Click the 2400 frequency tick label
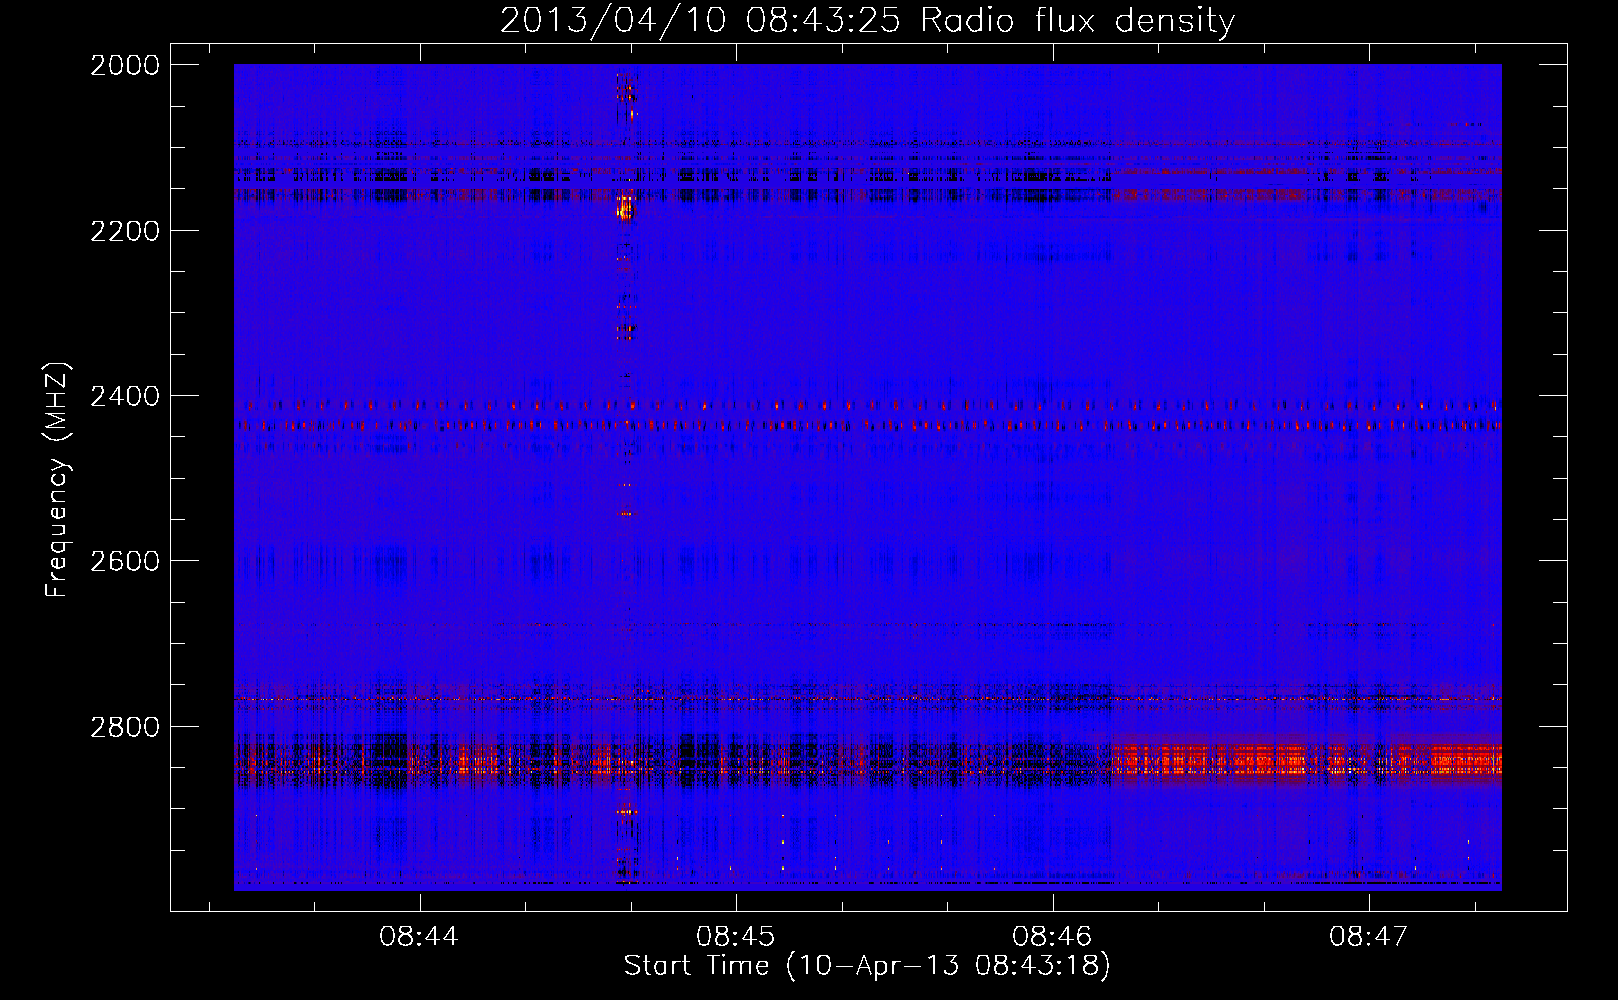The width and height of the screenshot is (1618, 1000). 125,396
